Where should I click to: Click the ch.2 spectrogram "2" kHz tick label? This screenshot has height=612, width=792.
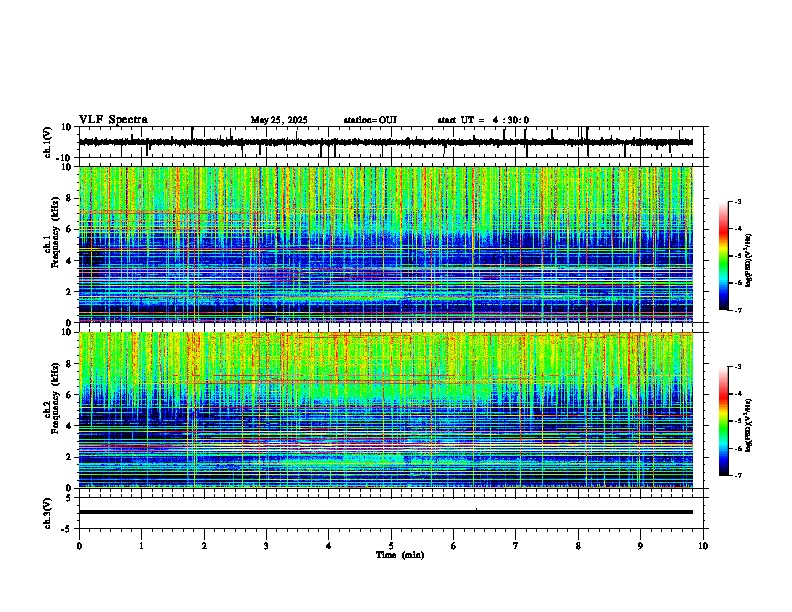coord(71,457)
